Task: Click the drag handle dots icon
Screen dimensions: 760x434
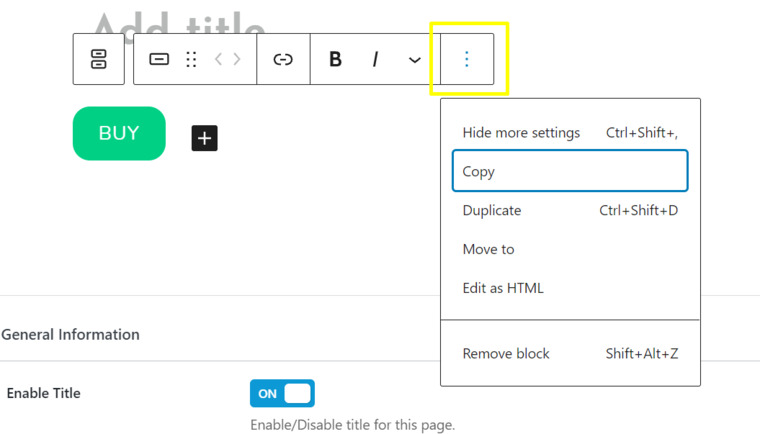Action: (x=191, y=59)
